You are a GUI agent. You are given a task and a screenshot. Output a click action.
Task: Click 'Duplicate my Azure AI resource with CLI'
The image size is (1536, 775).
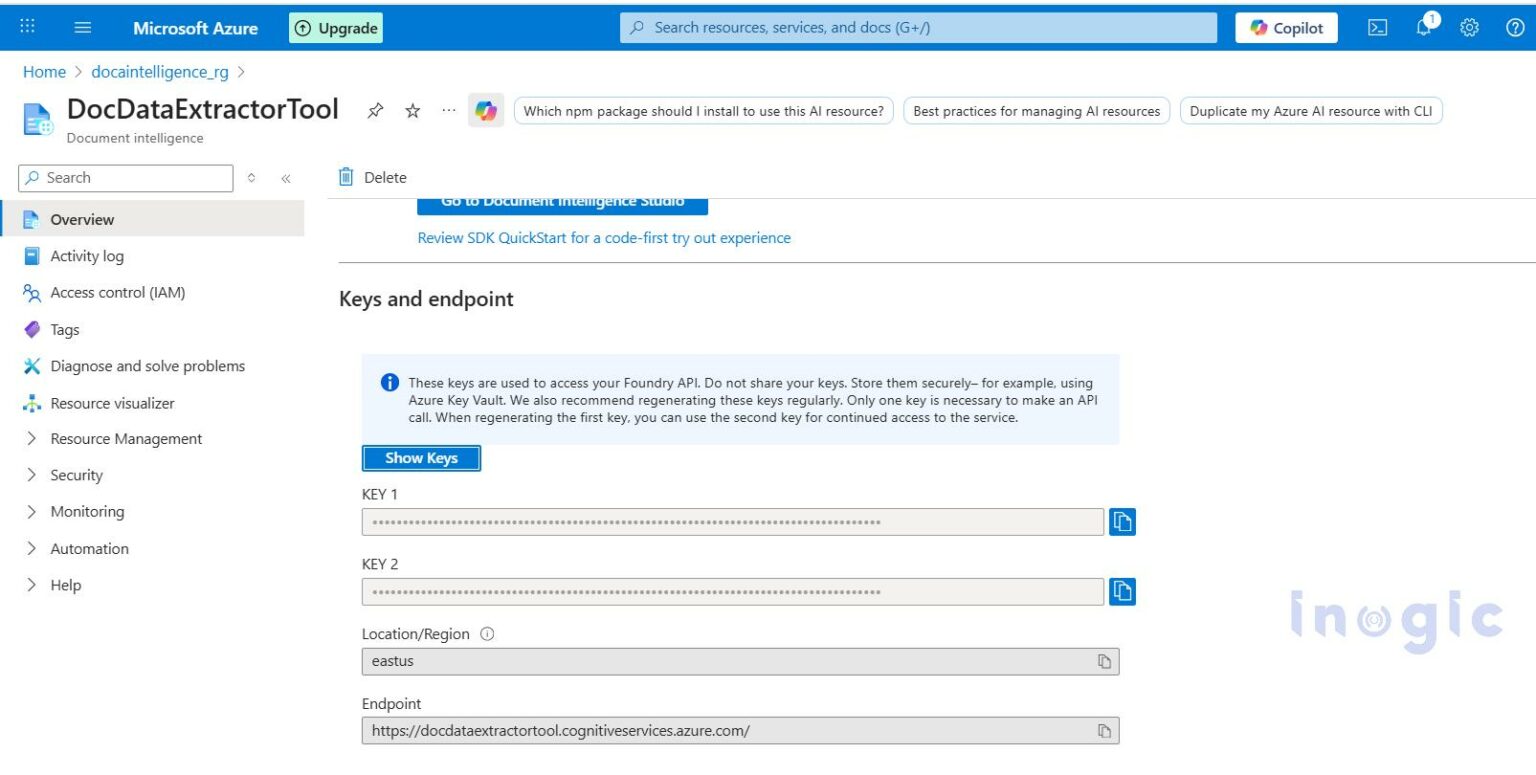(1311, 111)
